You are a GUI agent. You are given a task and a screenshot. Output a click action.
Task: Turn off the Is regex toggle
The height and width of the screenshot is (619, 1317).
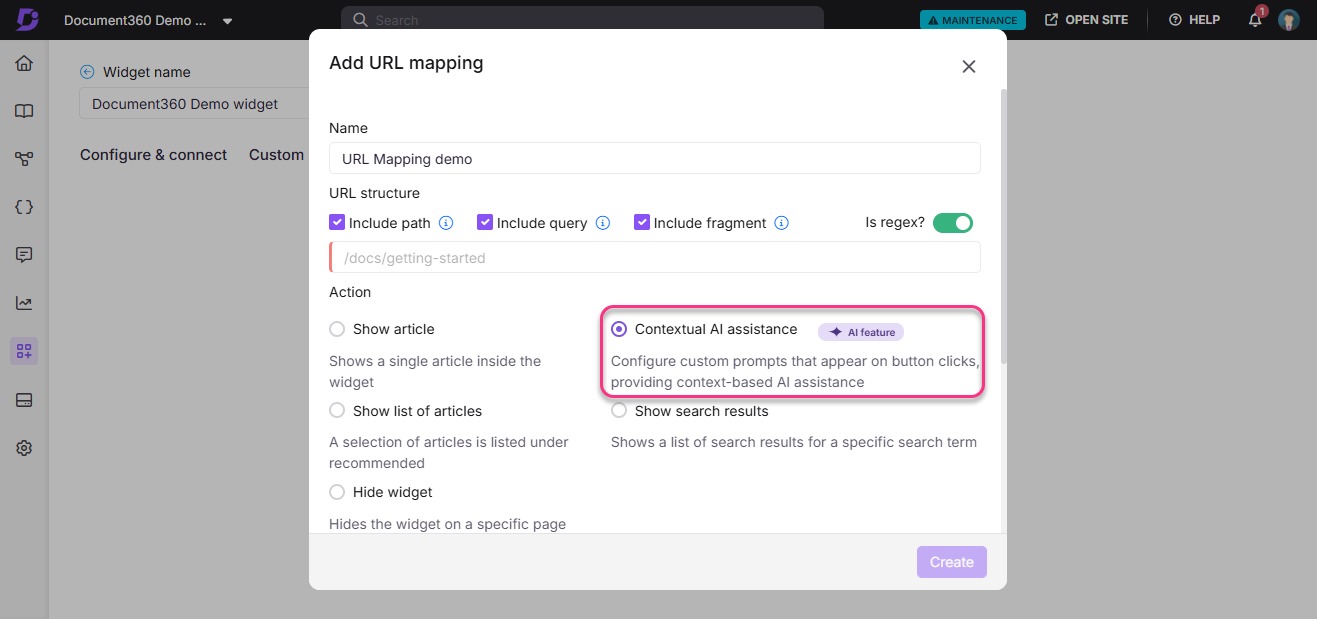(x=952, y=223)
